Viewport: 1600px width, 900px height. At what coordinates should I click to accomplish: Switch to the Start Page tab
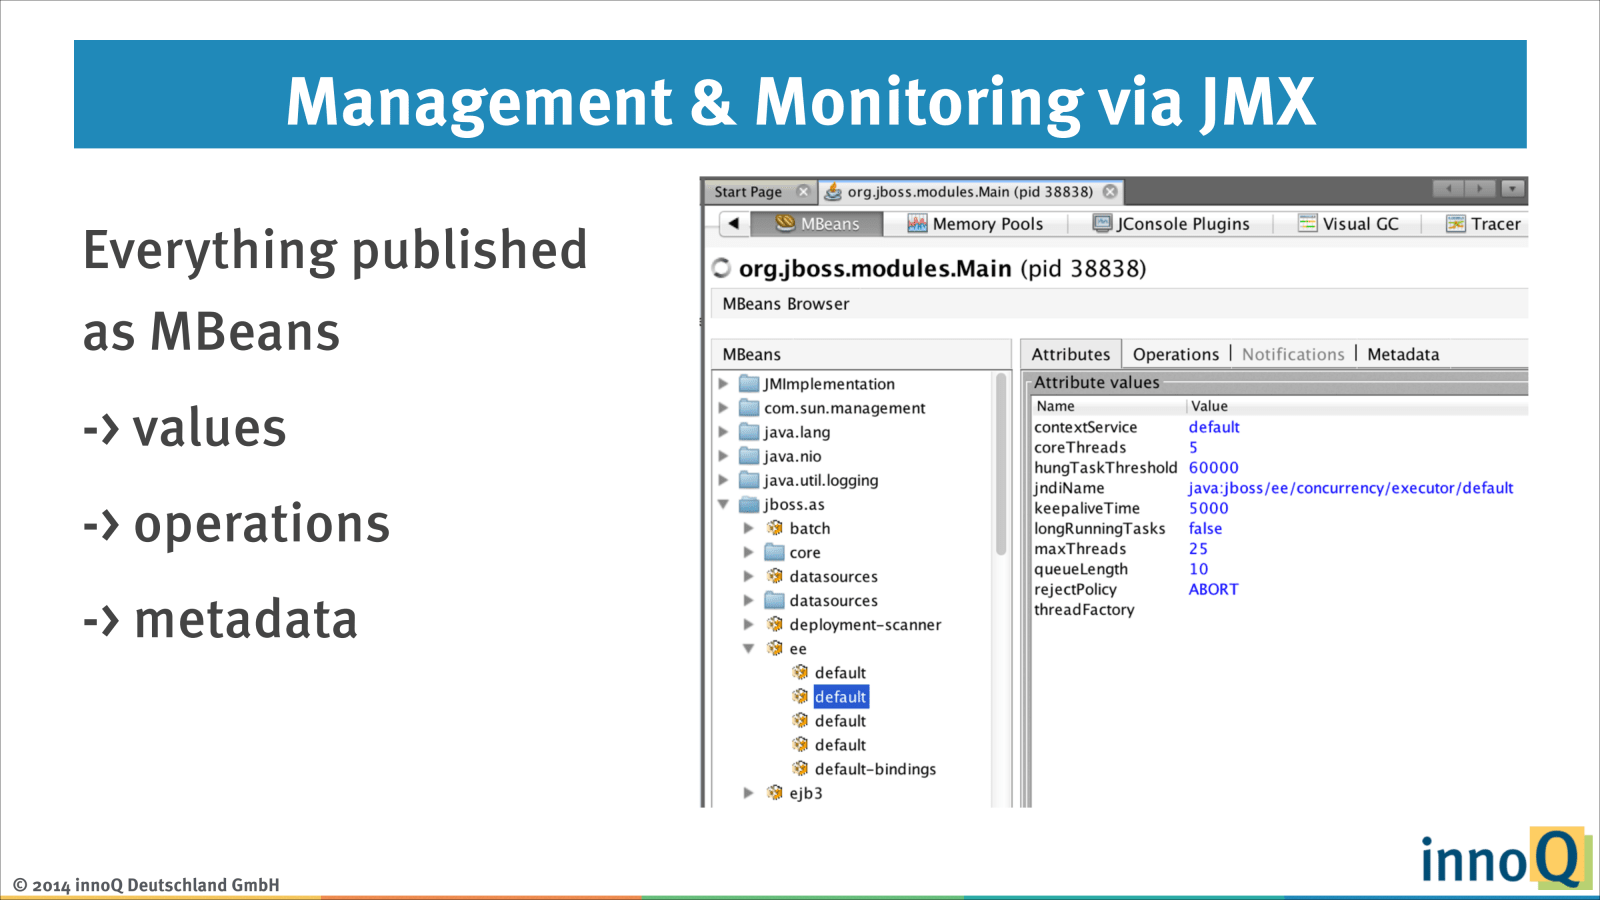tap(748, 192)
